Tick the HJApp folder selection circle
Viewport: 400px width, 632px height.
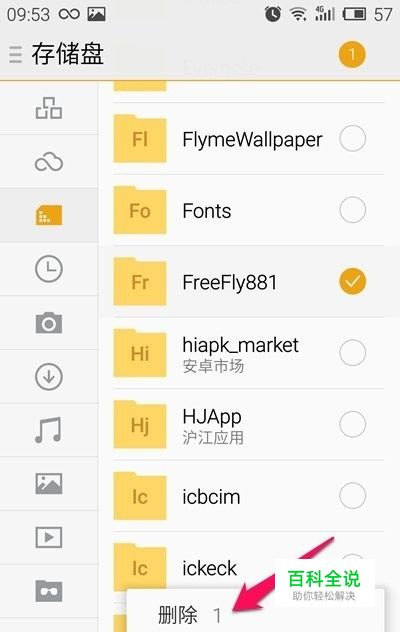tap(352, 424)
